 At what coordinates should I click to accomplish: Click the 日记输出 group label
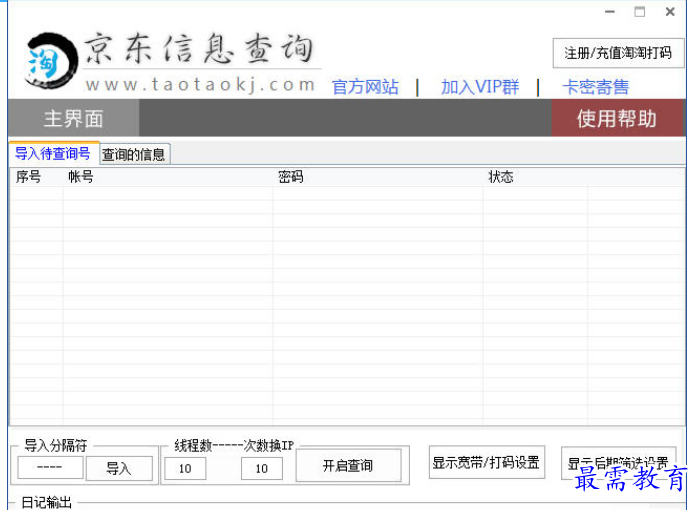click(47, 502)
